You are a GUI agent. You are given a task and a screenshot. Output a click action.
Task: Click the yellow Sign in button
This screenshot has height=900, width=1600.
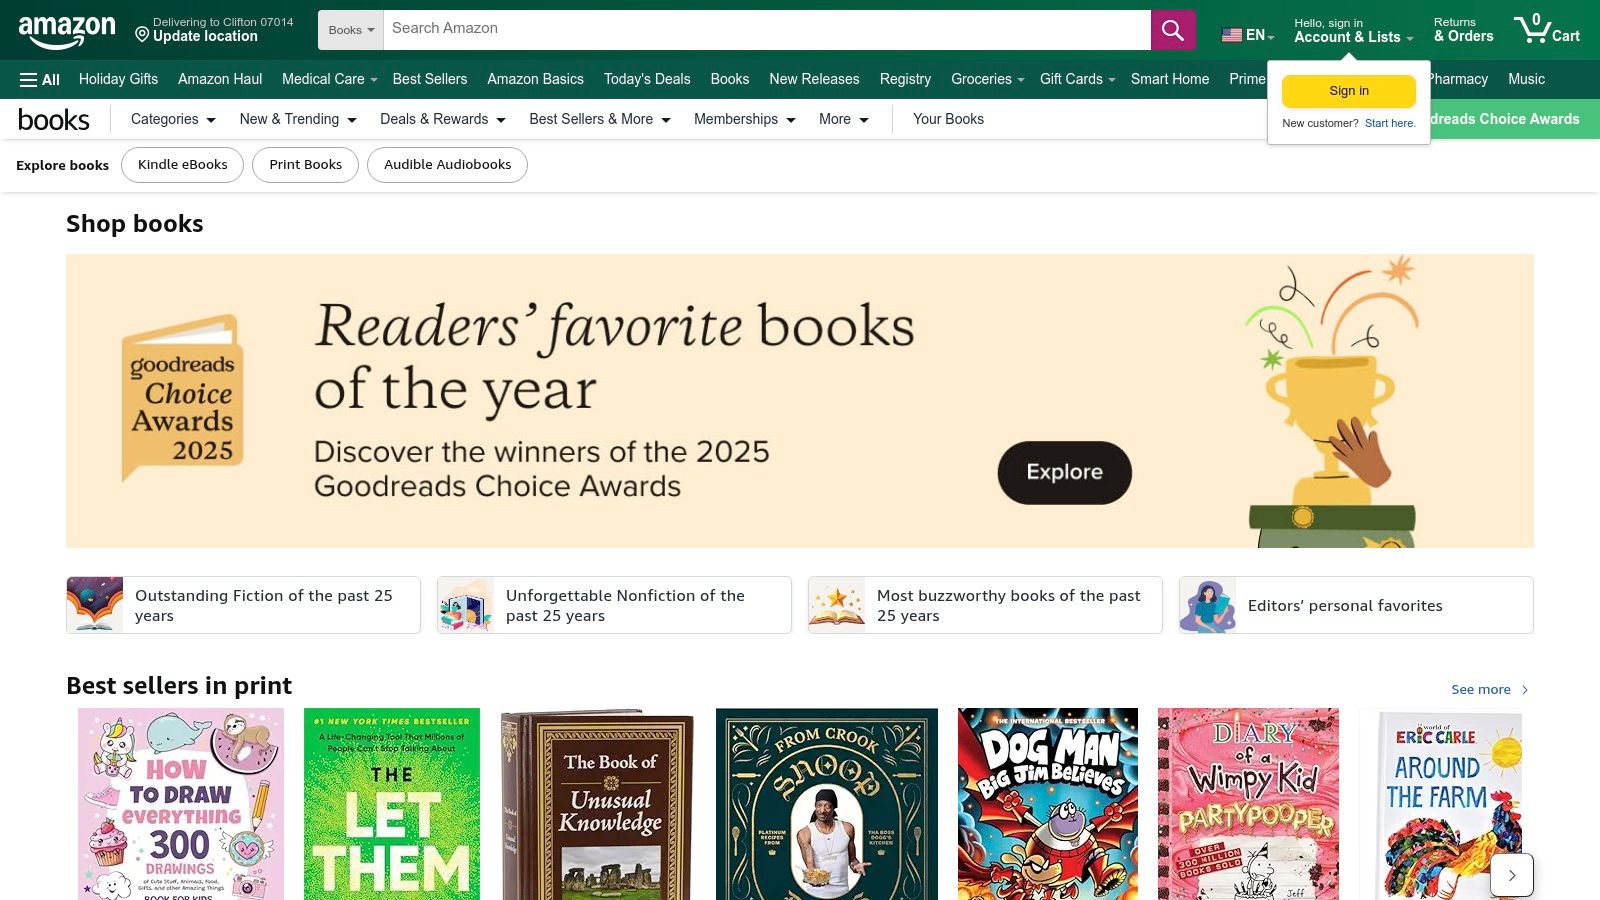(1348, 90)
